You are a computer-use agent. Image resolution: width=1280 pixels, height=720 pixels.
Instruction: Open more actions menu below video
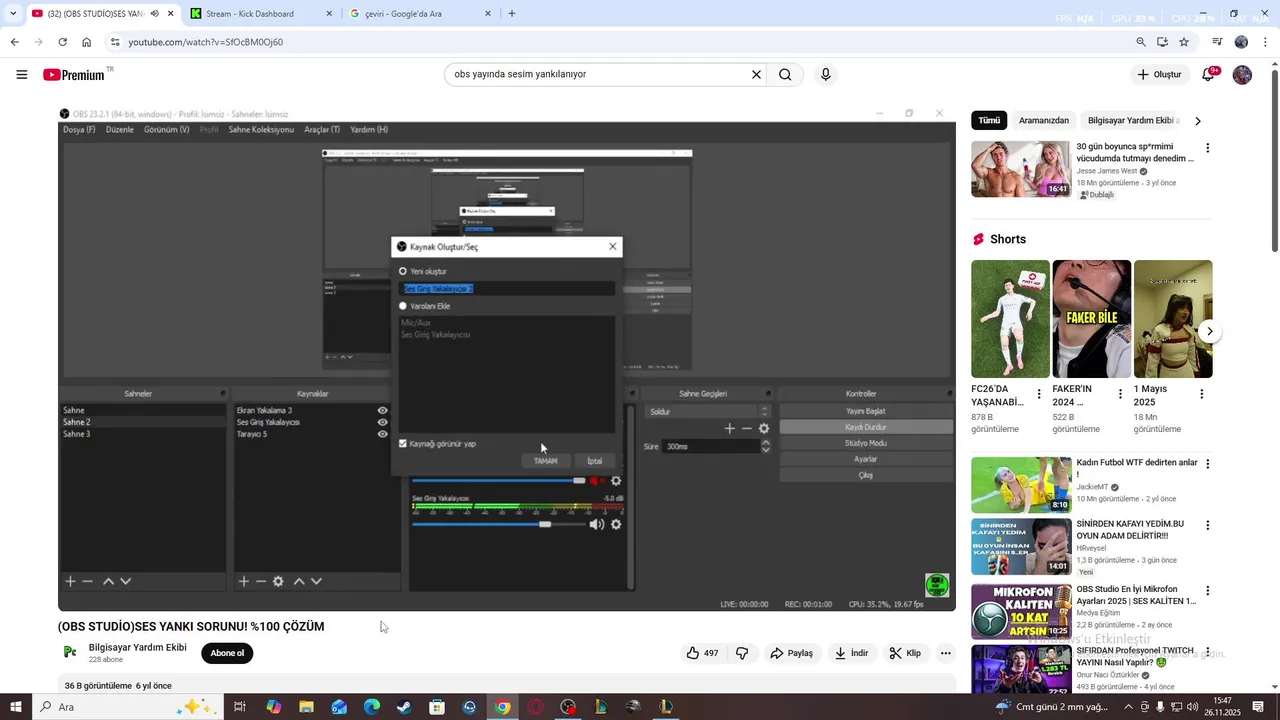tap(945, 653)
